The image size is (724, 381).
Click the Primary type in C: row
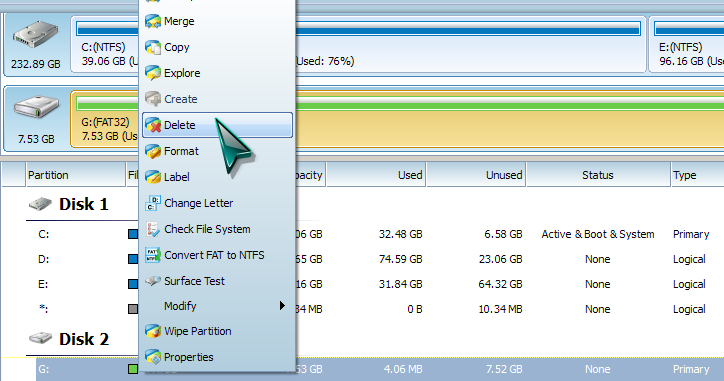[691, 234]
